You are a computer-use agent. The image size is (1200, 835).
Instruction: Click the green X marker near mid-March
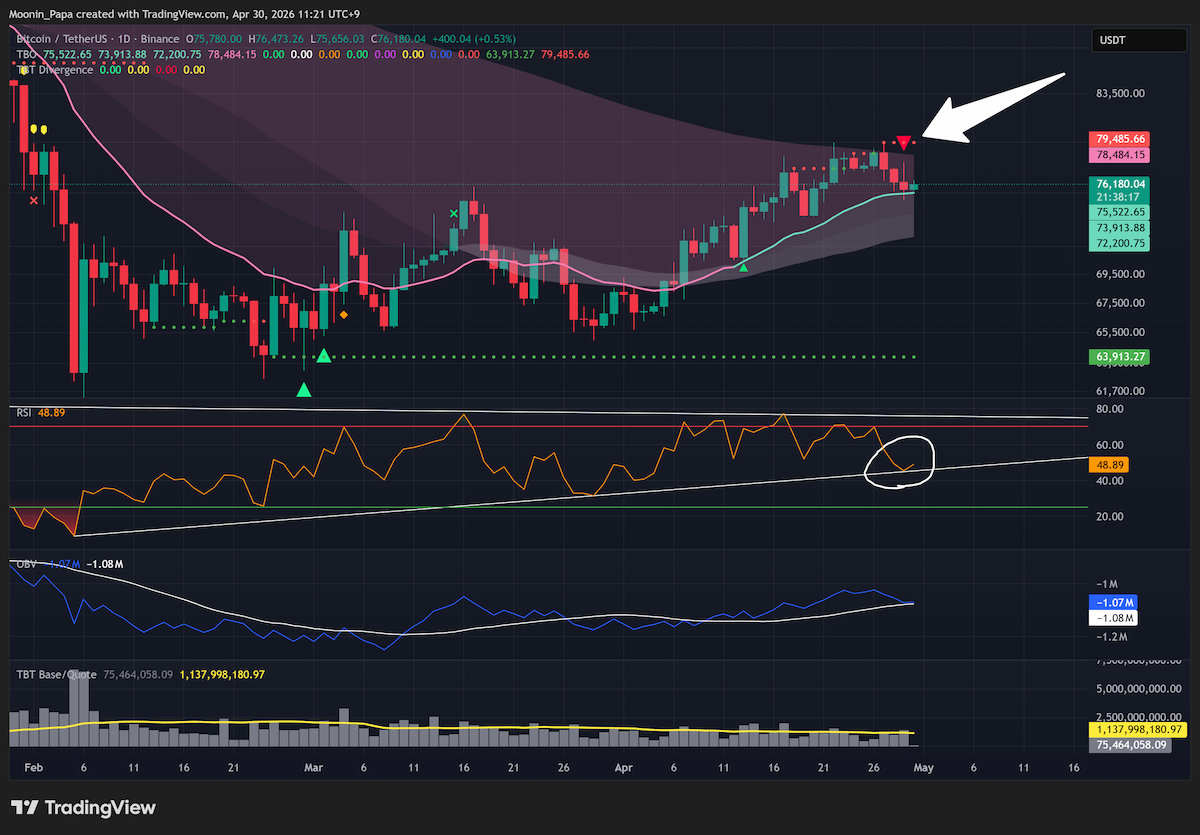(x=454, y=213)
